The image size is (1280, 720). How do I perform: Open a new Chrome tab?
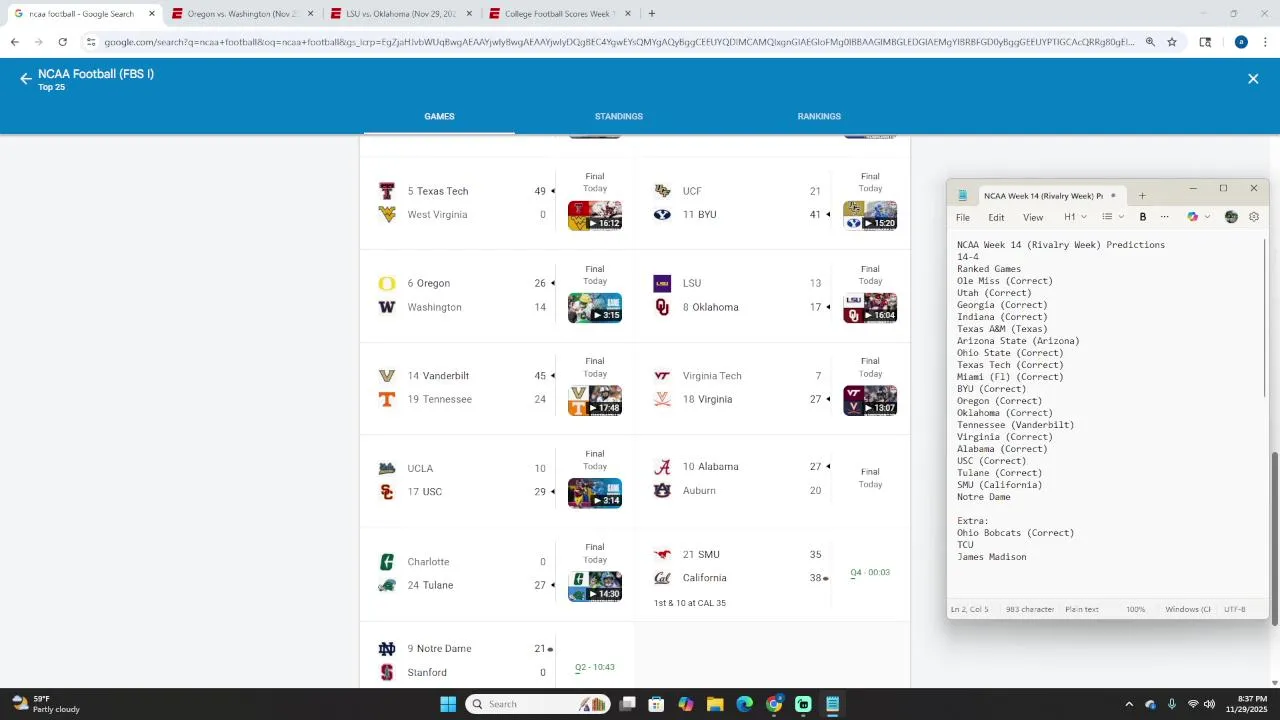pyautogui.click(x=652, y=14)
